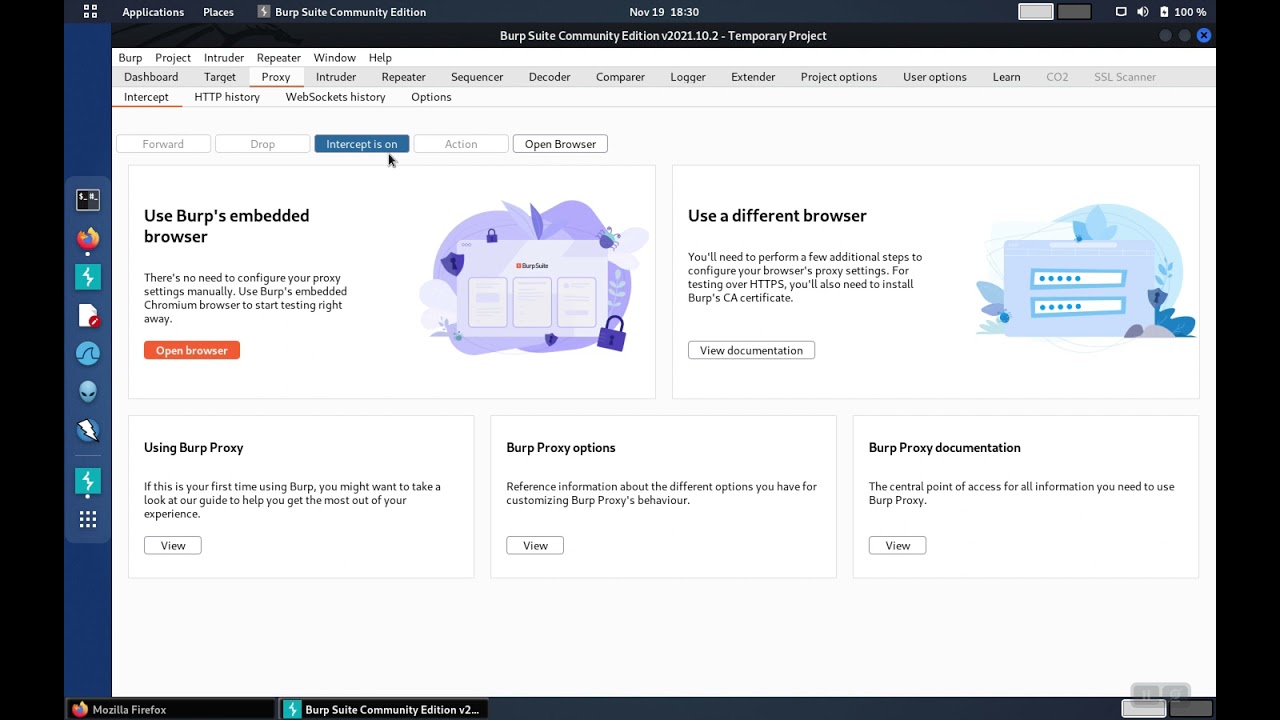Viewport: 1280px width, 720px height.
Task: Open the Decoder tab
Action: pos(550,77)
